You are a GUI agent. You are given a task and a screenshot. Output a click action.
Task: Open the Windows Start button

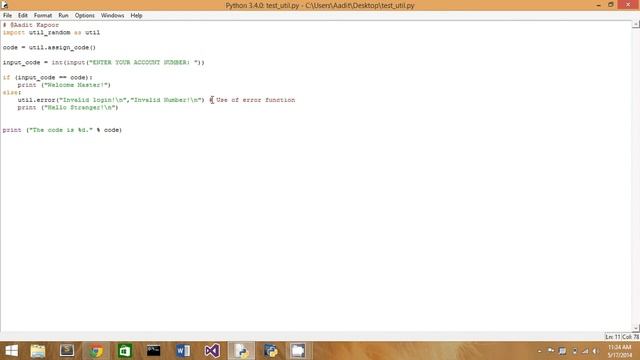pyautogui.click(x=11, y=351)
